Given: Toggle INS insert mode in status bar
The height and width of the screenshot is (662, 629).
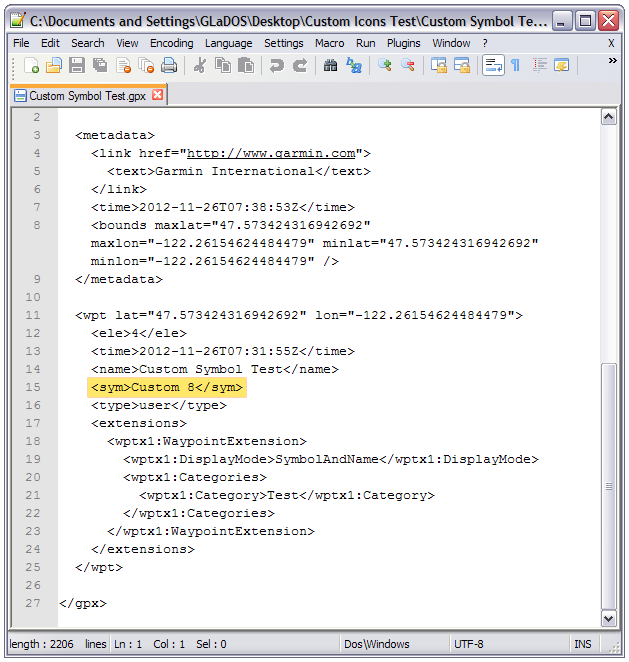Looking at the screenshot, I should 582,644.
